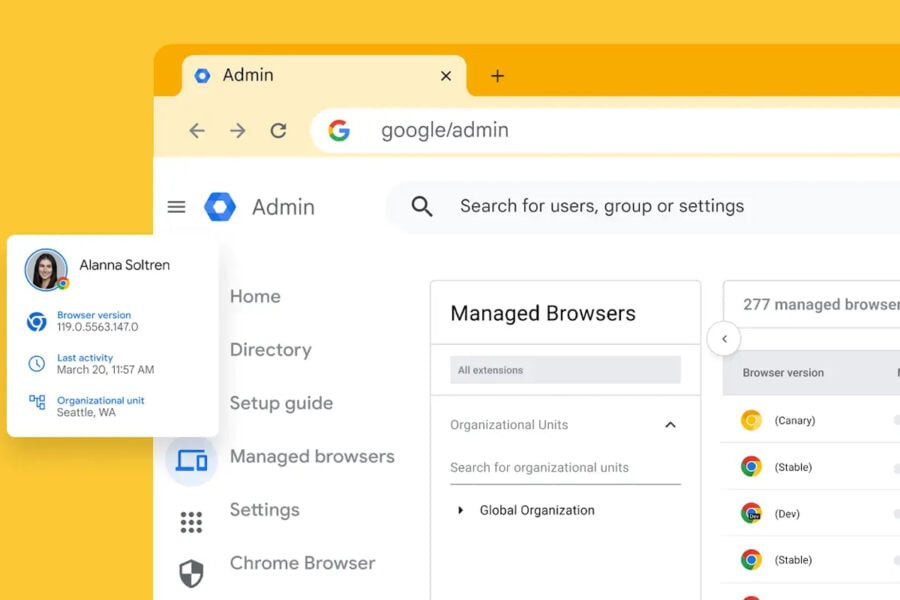This screenshot has height=600, width=900.
Task: Click the (Canary) row label
Action: (x=794, y=420)
